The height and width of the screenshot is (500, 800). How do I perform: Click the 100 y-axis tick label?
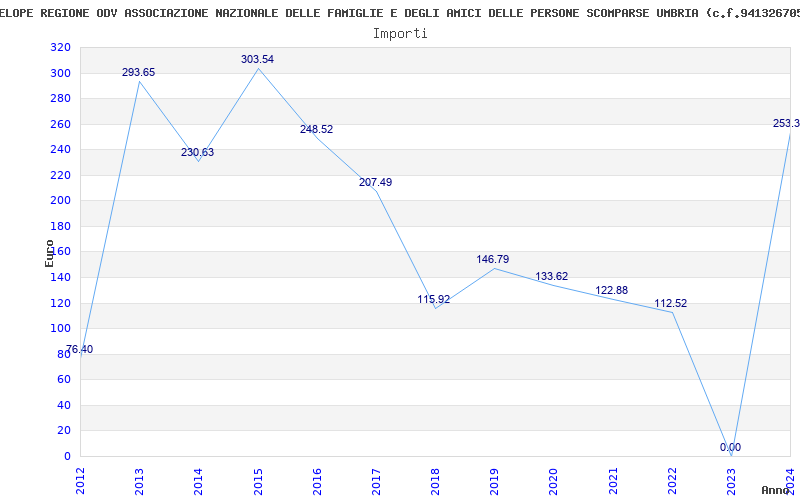[60, 329]
